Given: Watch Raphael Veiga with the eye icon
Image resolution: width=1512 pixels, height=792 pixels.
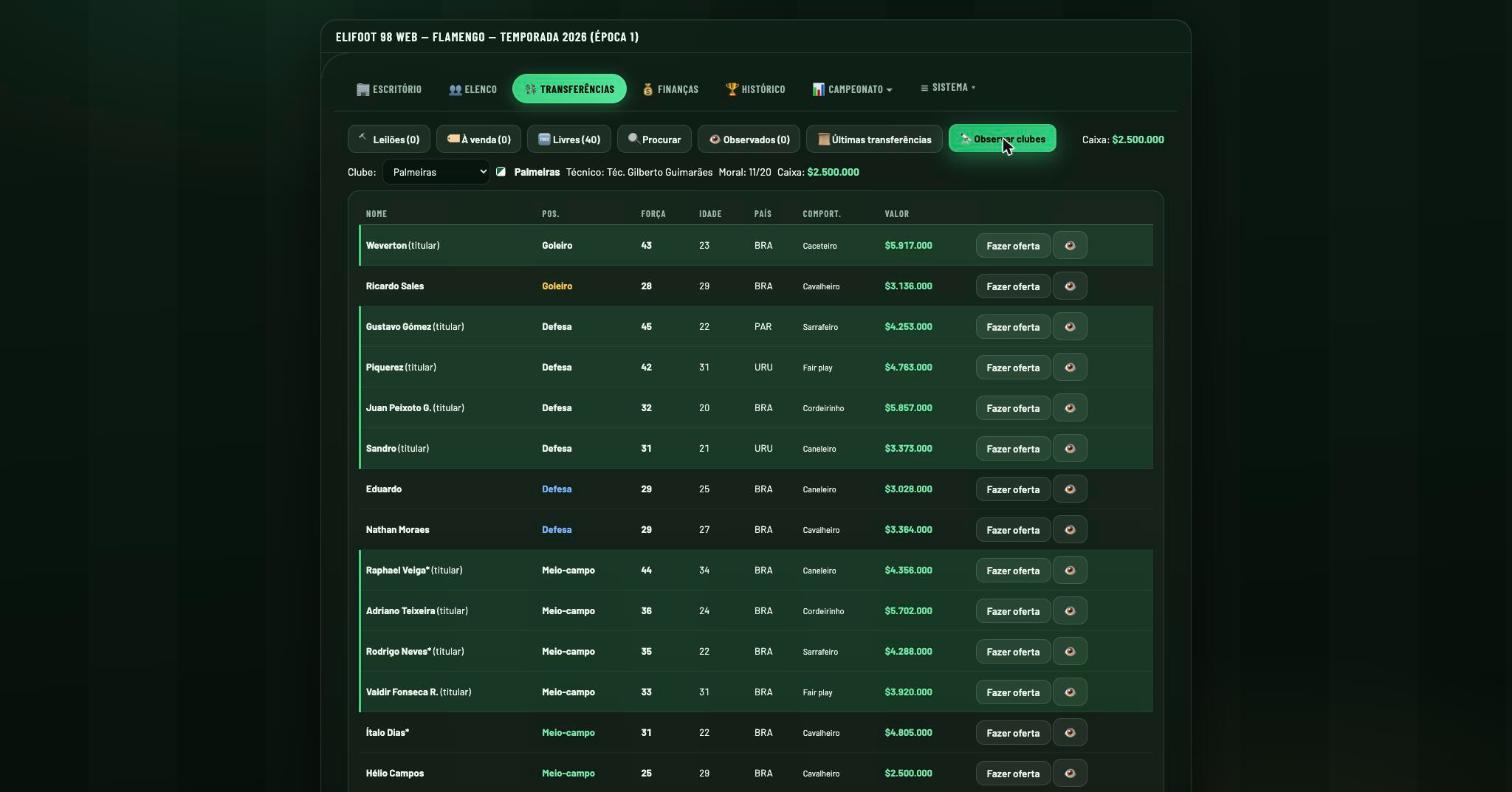Looking at the screenshot, I should [x=1069, y=570].
